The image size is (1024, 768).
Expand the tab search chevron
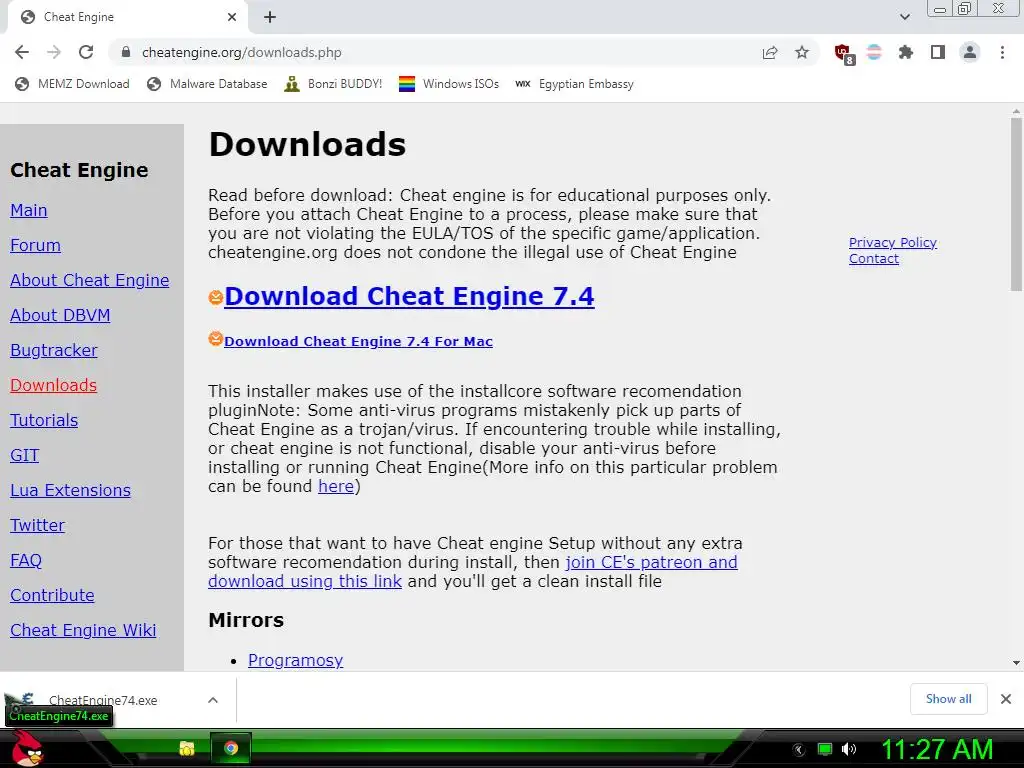[904, 17]
